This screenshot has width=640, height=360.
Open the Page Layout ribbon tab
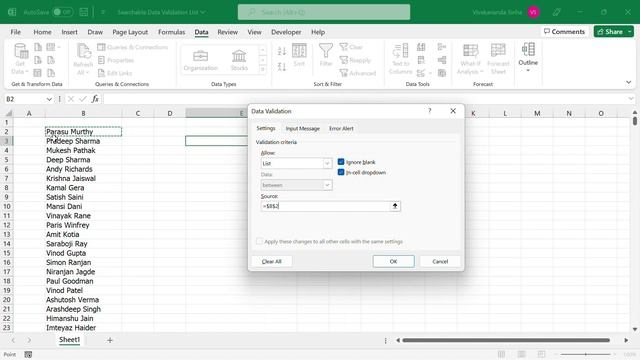click(130, 32)
